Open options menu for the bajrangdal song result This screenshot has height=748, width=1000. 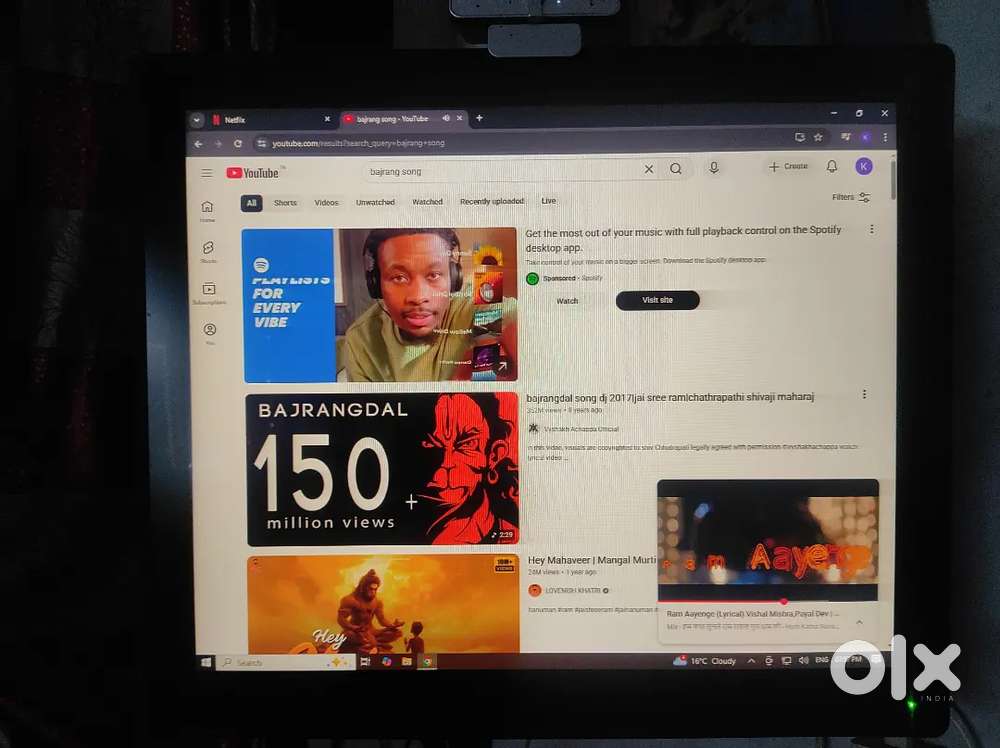pos(864,396)
